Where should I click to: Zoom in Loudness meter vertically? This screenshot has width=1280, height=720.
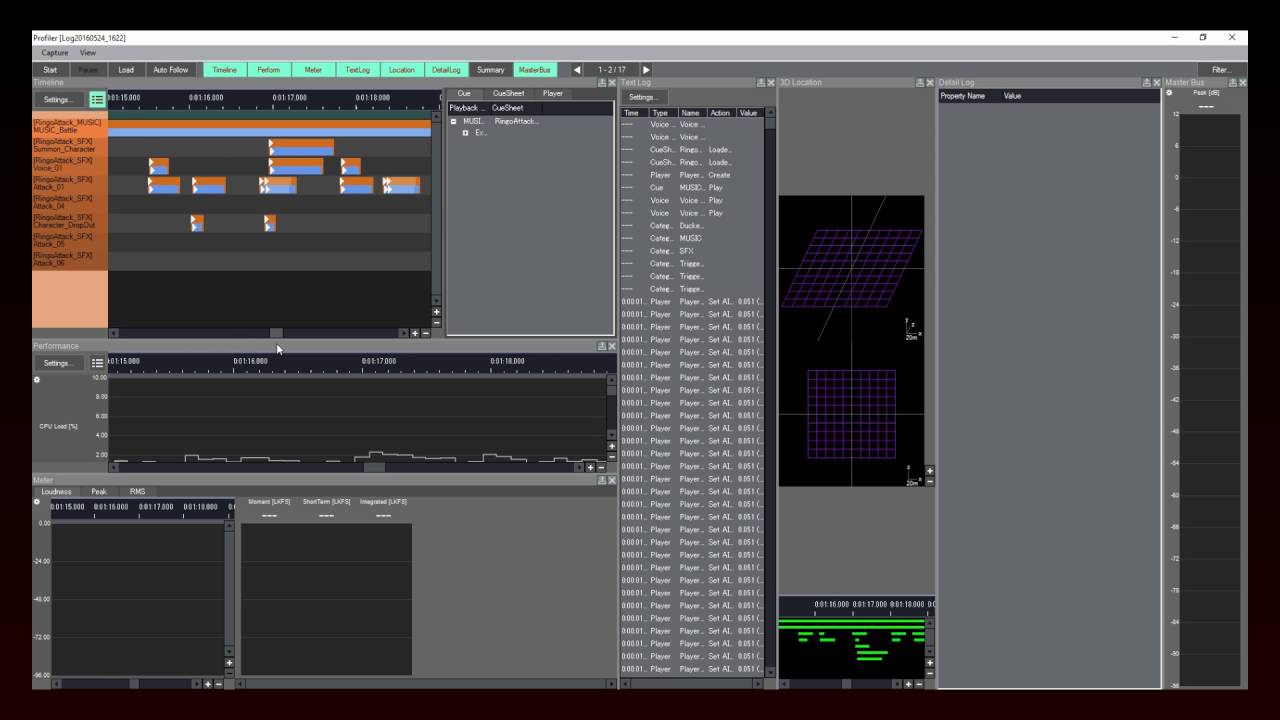tap(229, 662)
